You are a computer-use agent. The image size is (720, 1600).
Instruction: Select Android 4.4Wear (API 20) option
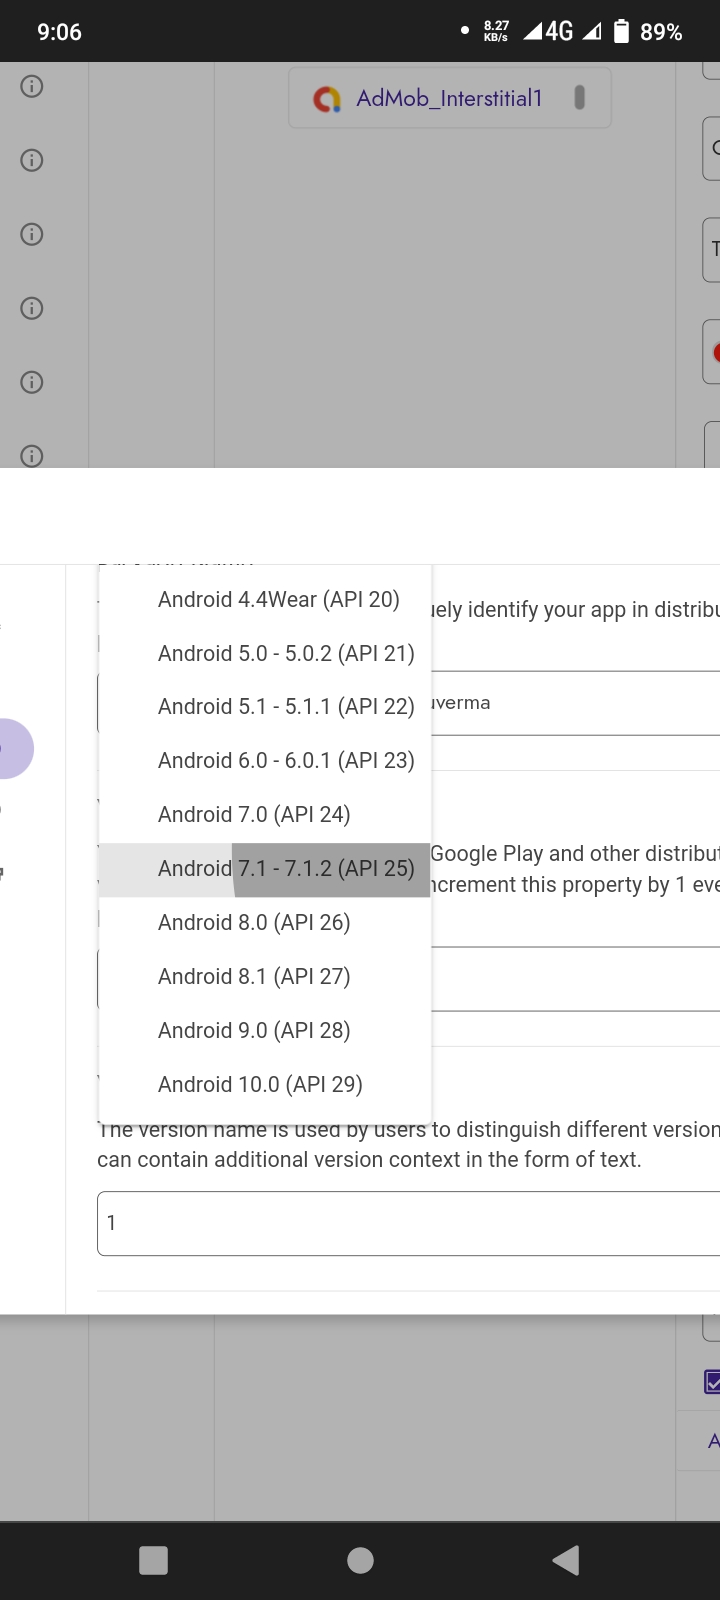[x=278, y=599]
